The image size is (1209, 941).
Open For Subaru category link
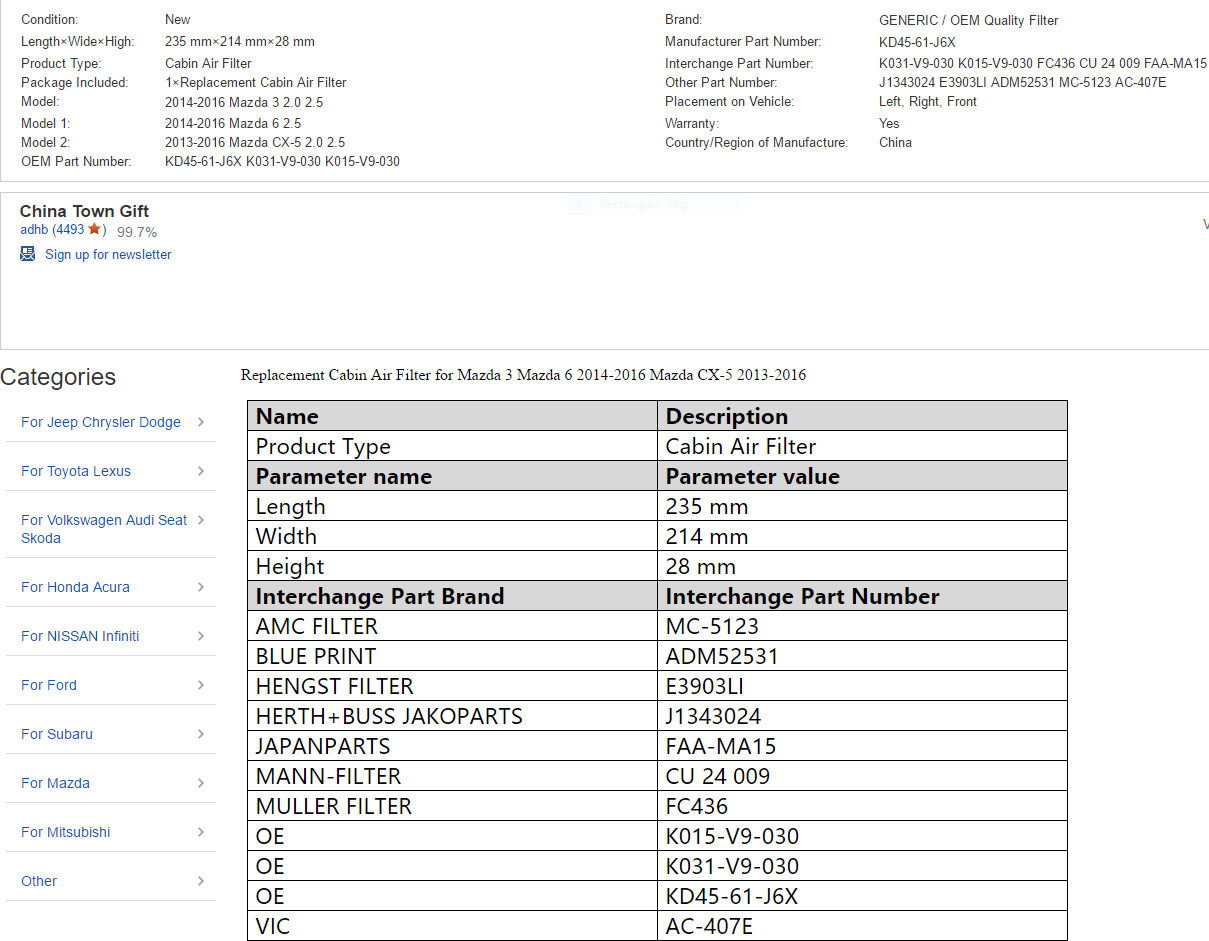(x=57, y=734)
